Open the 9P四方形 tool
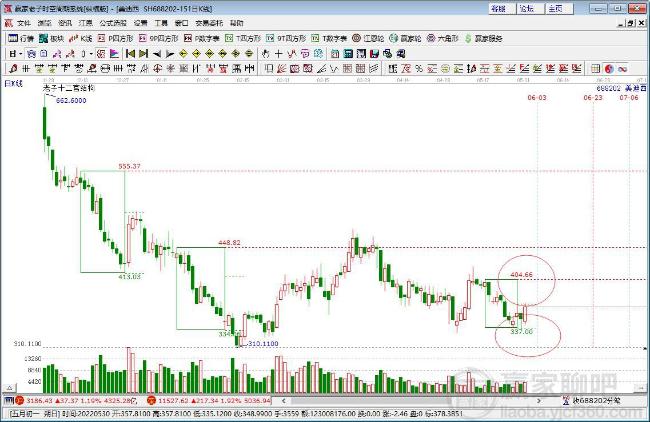650x422 pixels. 158,39
